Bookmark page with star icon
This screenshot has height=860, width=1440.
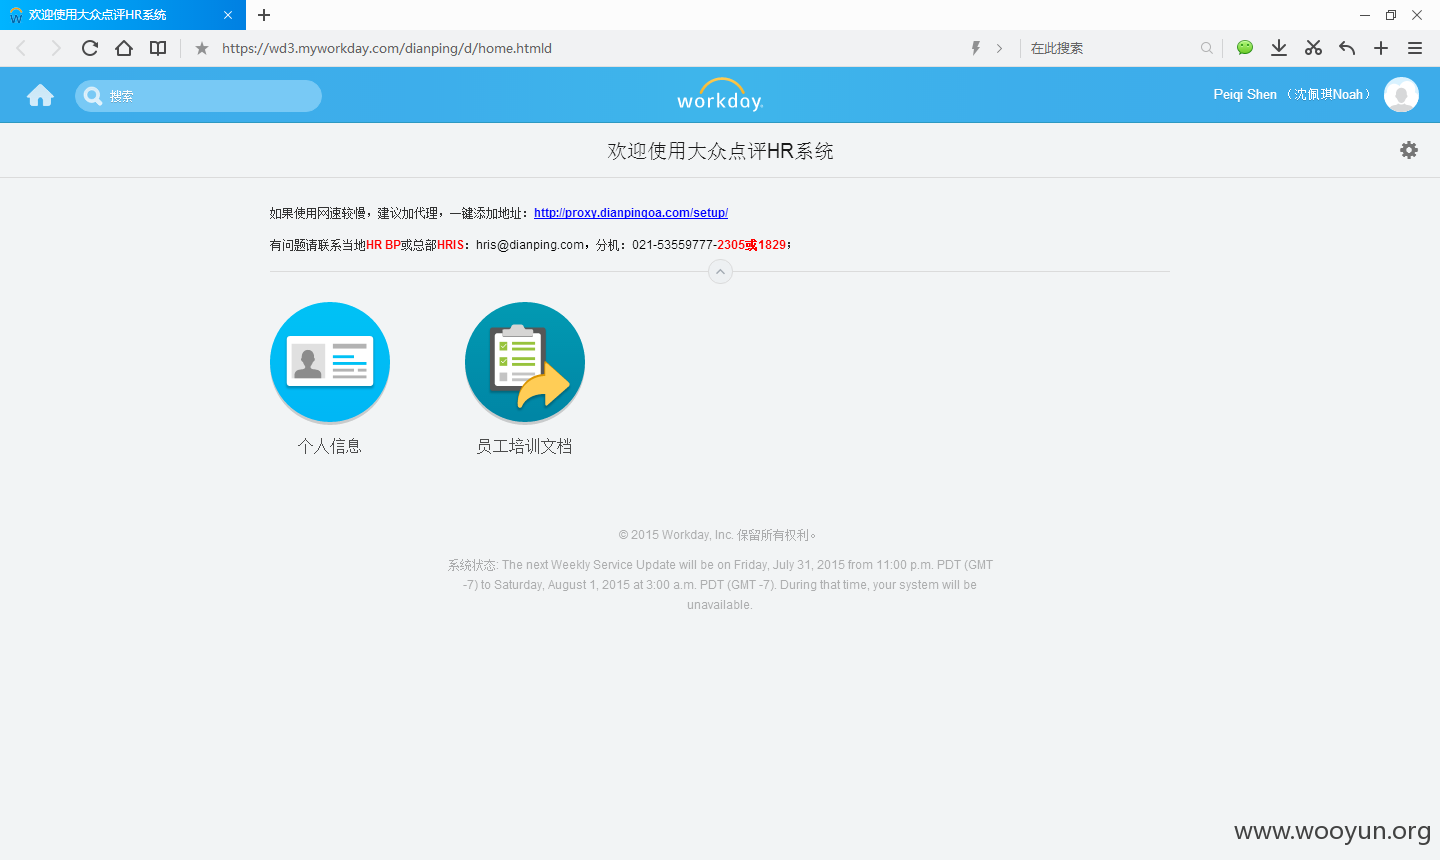202,48
